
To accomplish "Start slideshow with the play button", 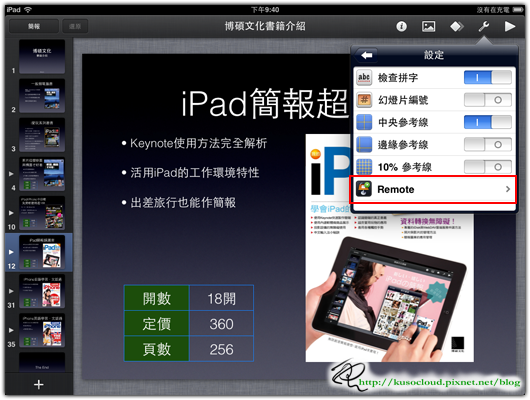I will (510, 26).
